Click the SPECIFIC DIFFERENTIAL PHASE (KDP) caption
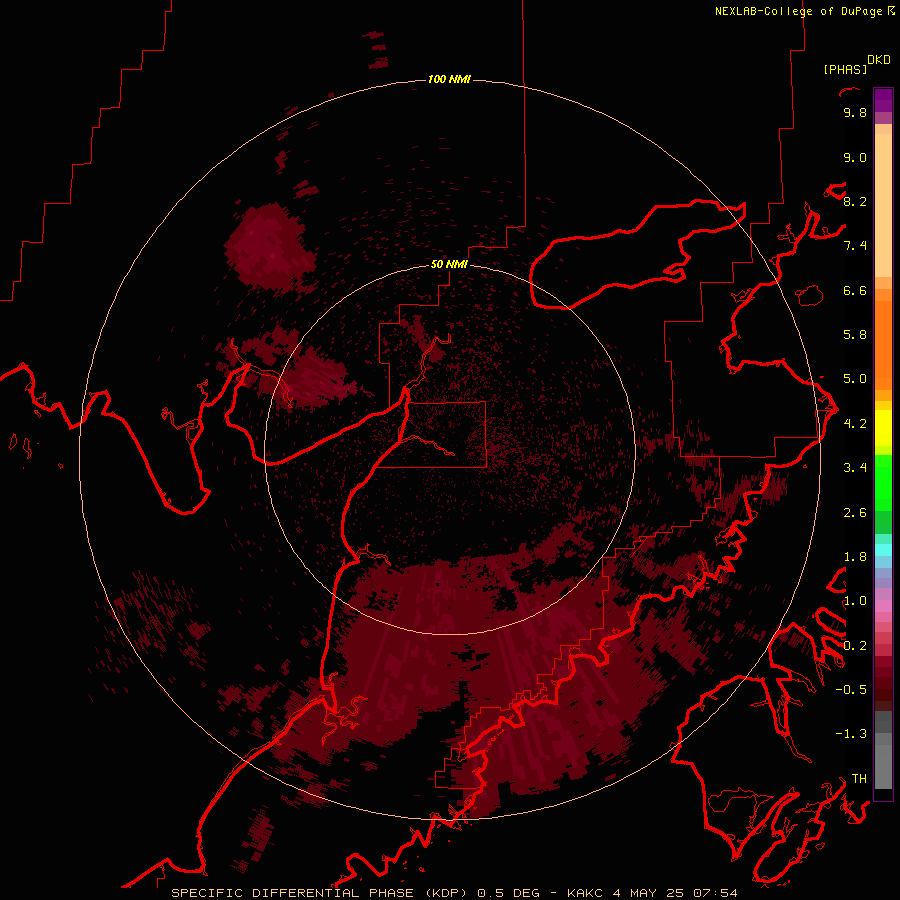 (320, 893)
